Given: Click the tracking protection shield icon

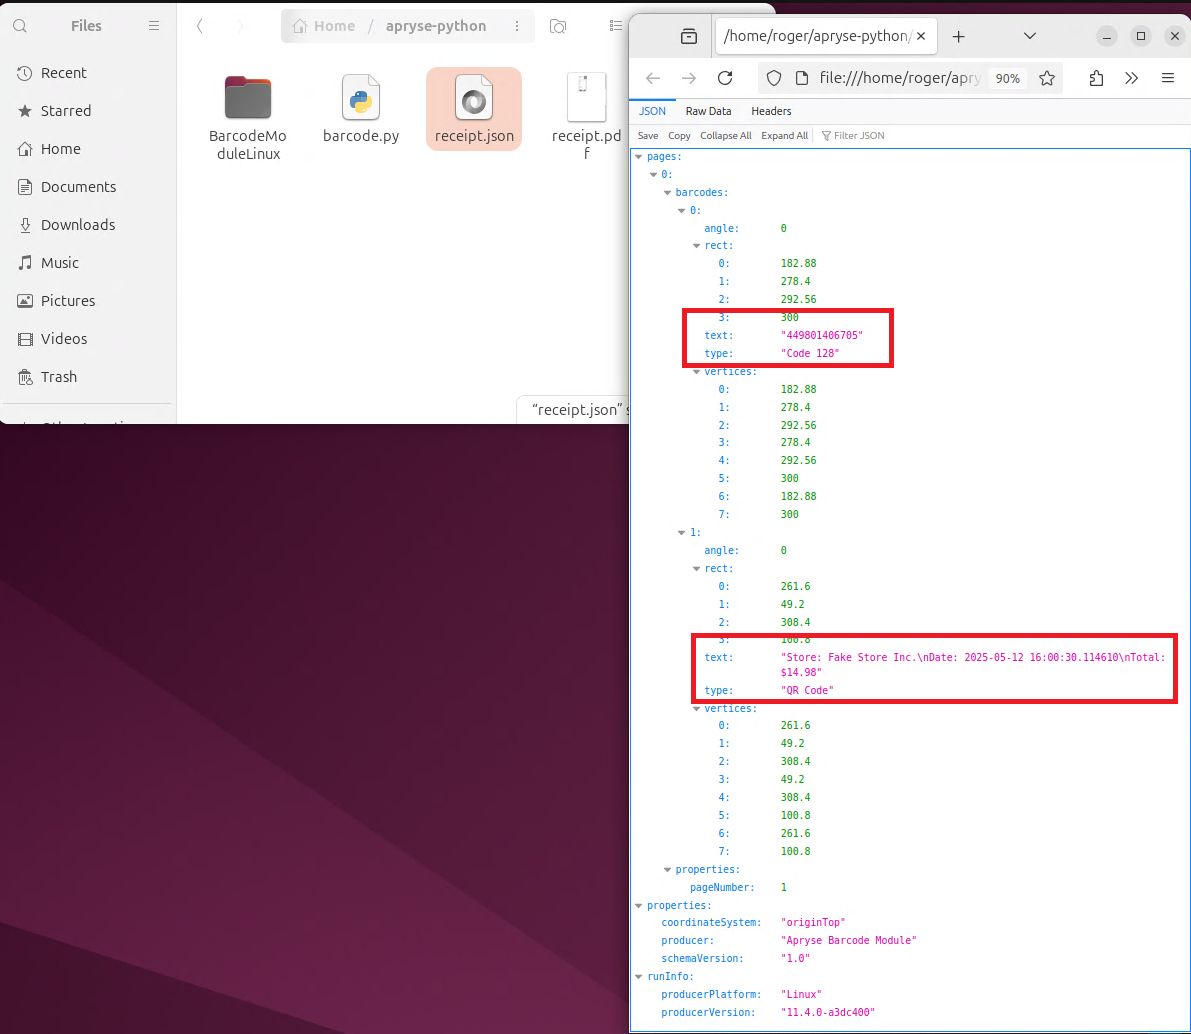Looking at the screenshot, I should click(x=773, y=78).
